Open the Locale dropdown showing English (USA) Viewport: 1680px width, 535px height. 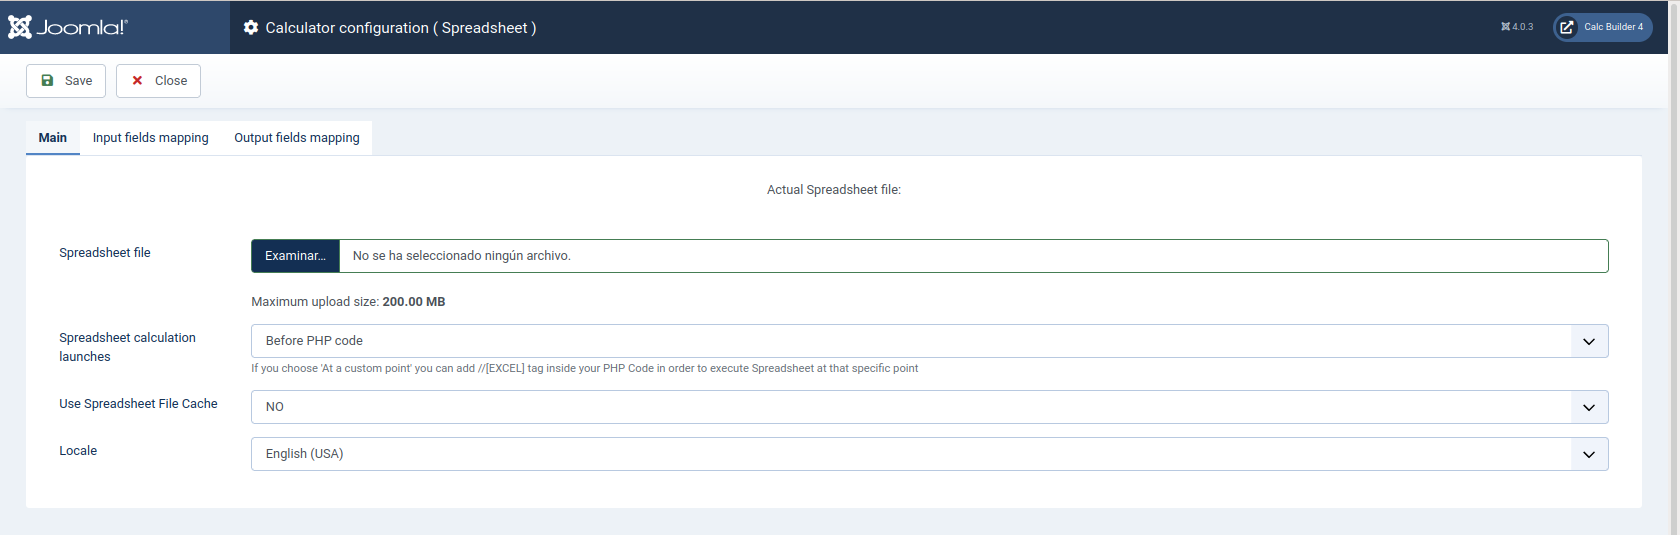930,454
